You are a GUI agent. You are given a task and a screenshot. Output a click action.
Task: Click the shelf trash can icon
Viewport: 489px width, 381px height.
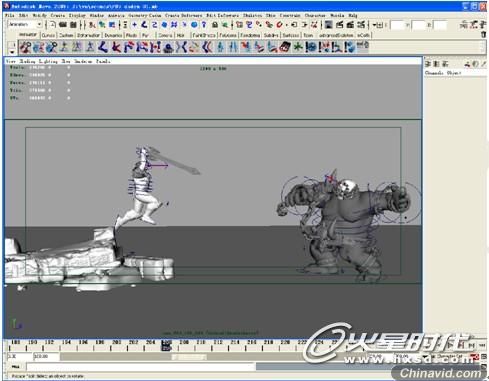[483, 34]
